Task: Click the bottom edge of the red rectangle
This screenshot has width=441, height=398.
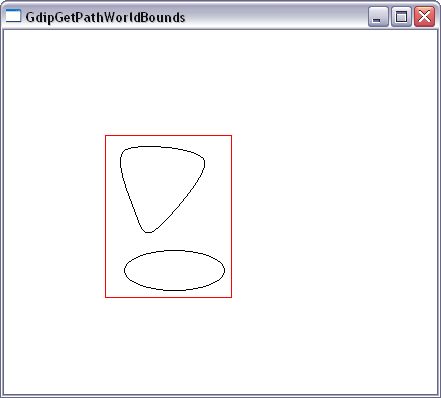Action: 168,297
